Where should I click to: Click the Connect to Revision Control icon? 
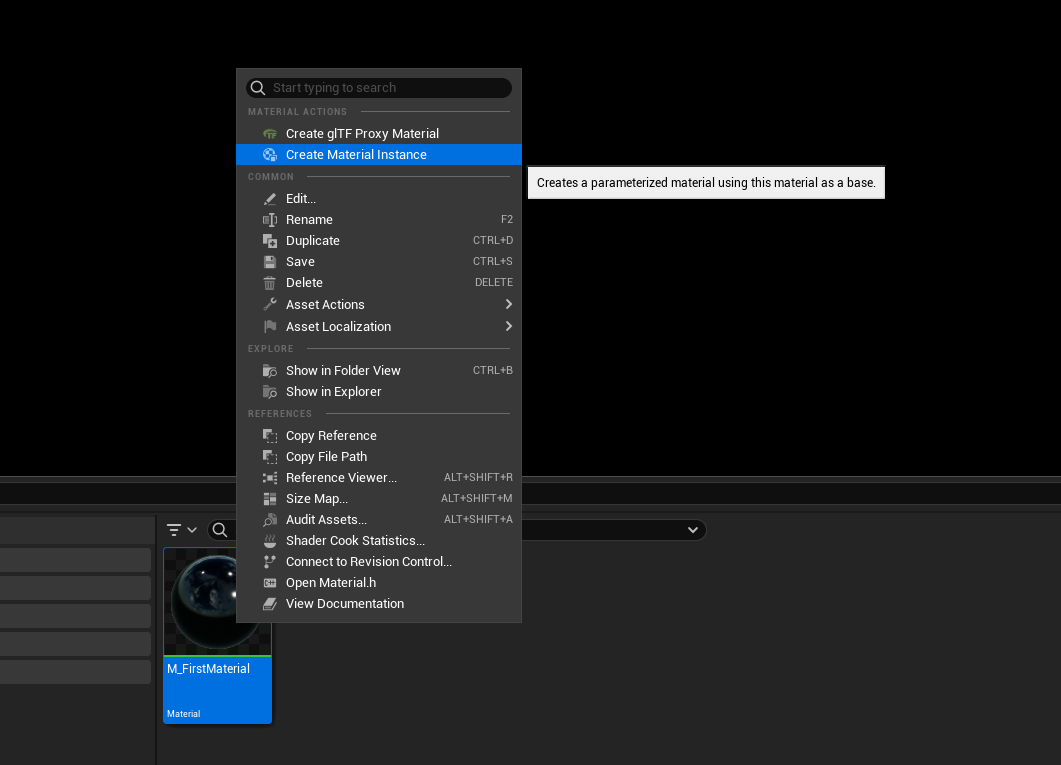click(270, 561)
